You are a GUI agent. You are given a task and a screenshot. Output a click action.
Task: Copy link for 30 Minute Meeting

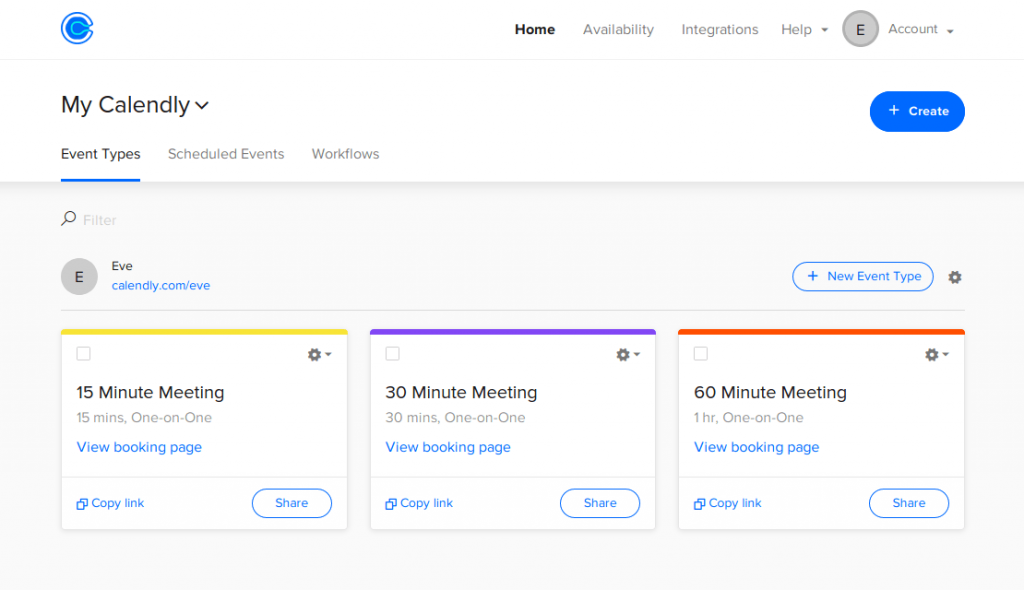click(419, 503)
